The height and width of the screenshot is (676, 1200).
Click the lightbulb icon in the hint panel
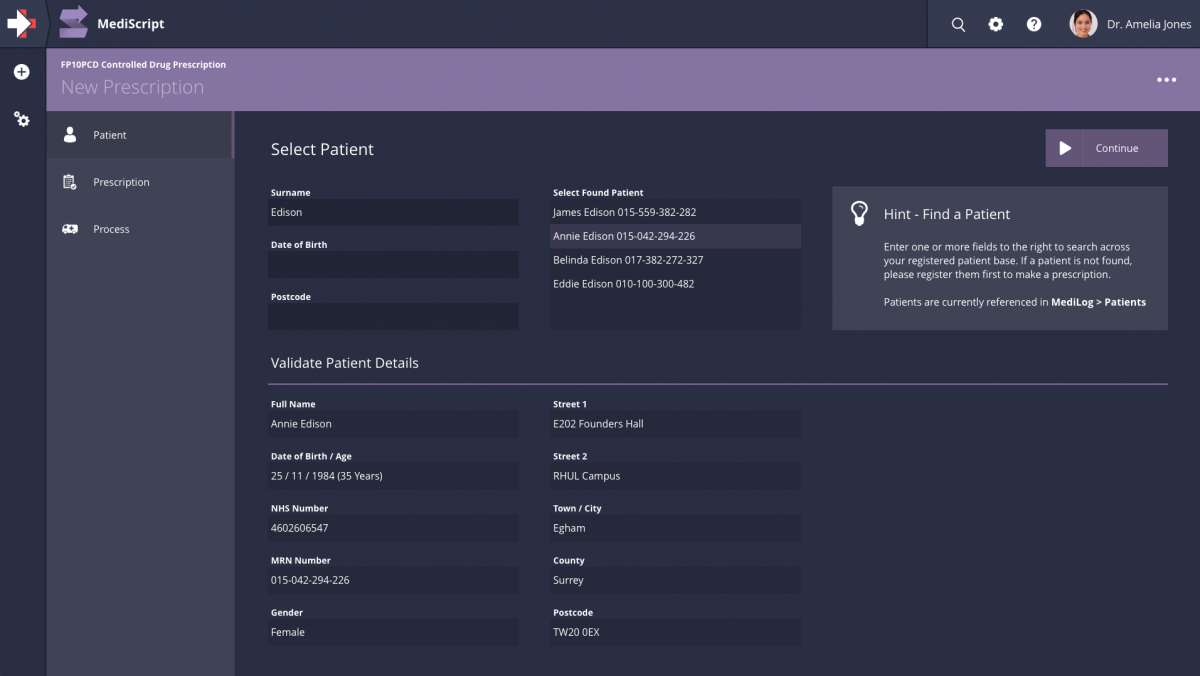click(x=860, y=212)
